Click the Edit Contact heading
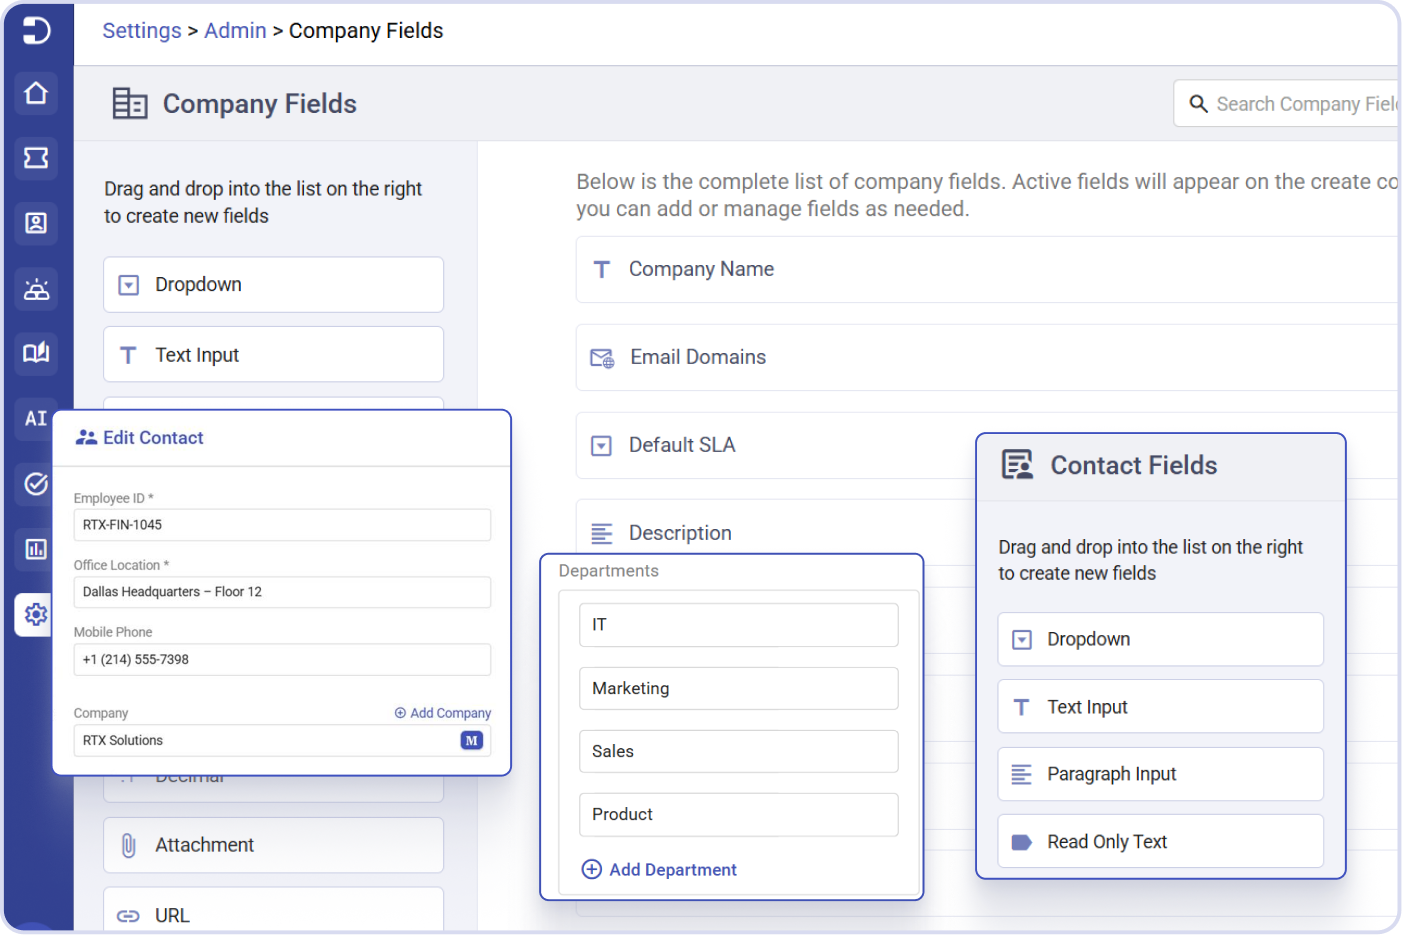This screenshot has width=1402, height=935. tap(153, 438)
